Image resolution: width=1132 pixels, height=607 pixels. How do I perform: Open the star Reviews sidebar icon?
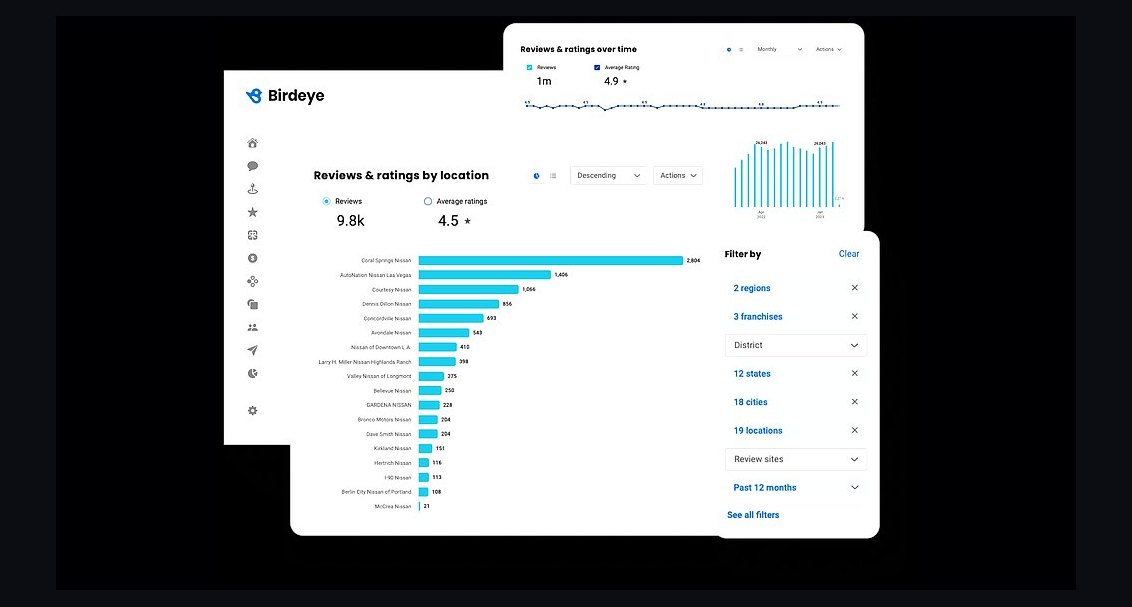(253, 212)
